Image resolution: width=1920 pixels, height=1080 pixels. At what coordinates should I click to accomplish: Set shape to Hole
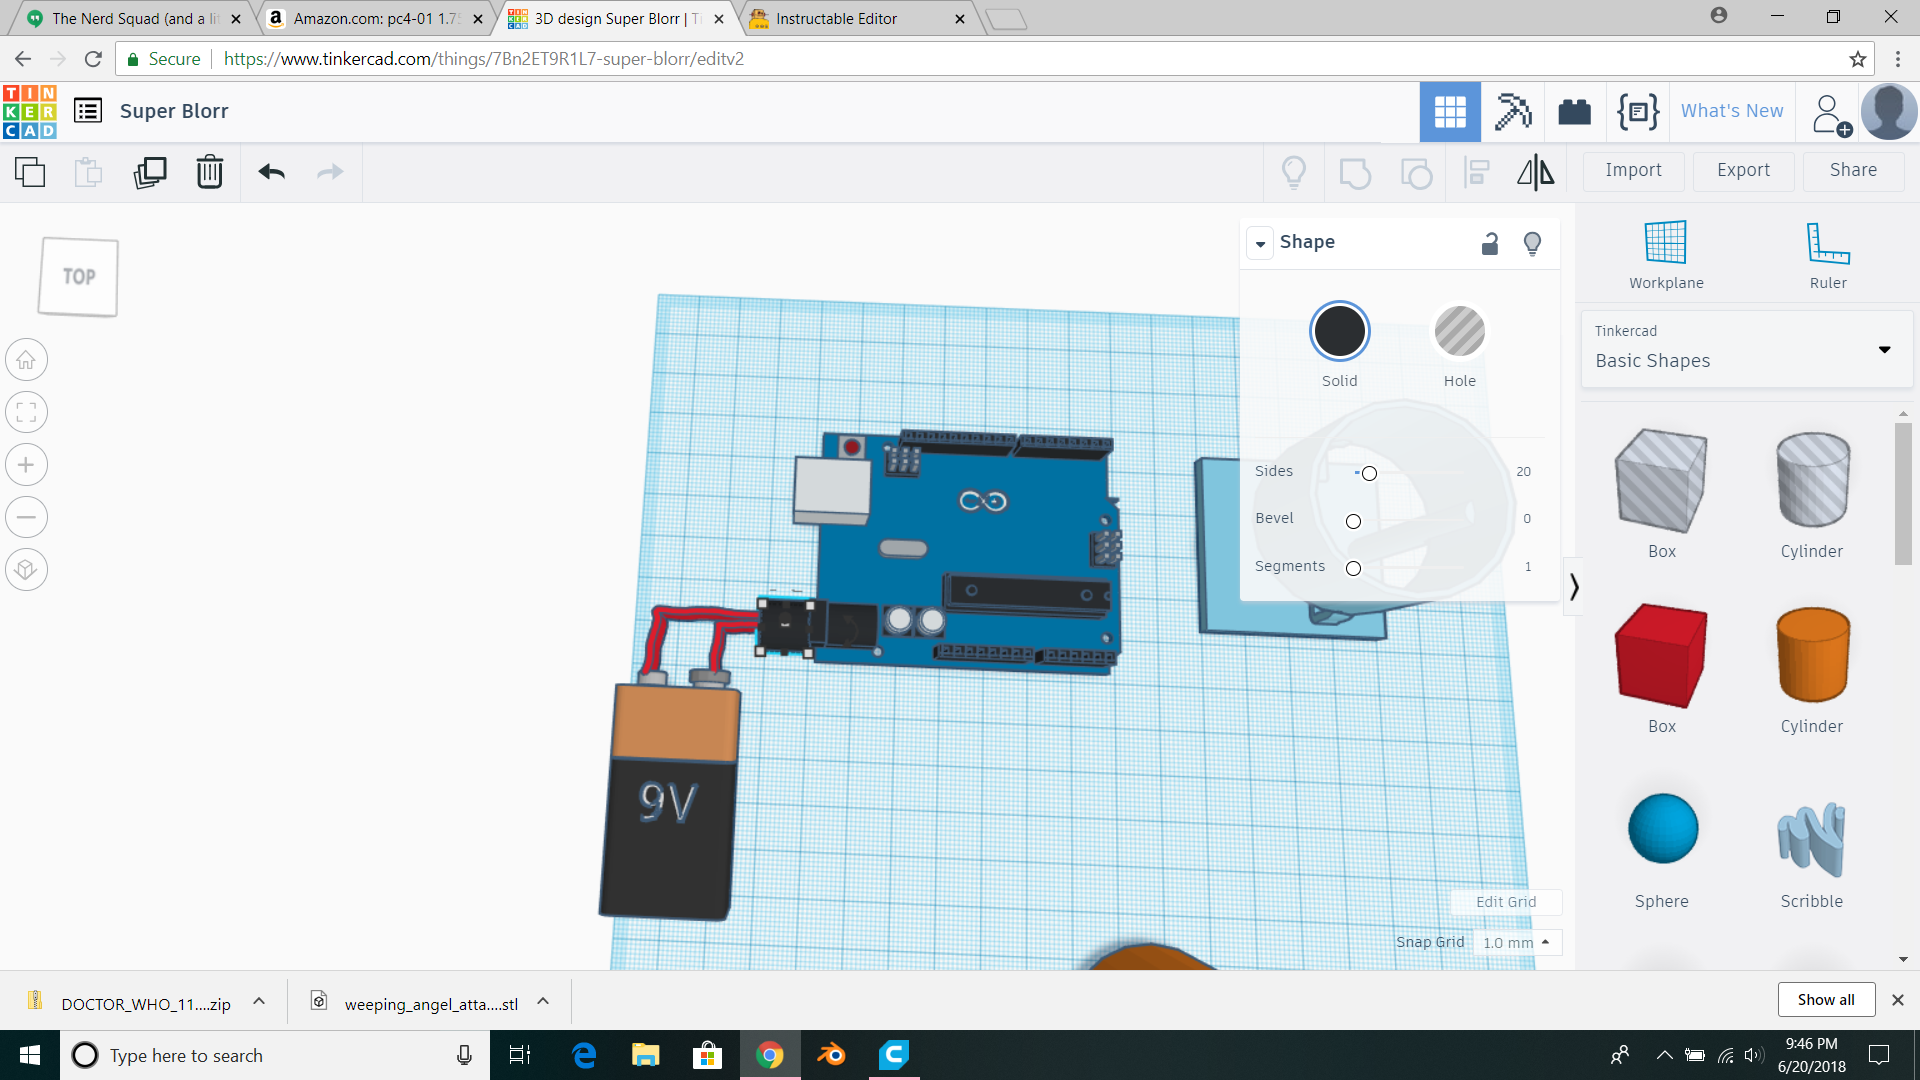[x=1459, y=332]
